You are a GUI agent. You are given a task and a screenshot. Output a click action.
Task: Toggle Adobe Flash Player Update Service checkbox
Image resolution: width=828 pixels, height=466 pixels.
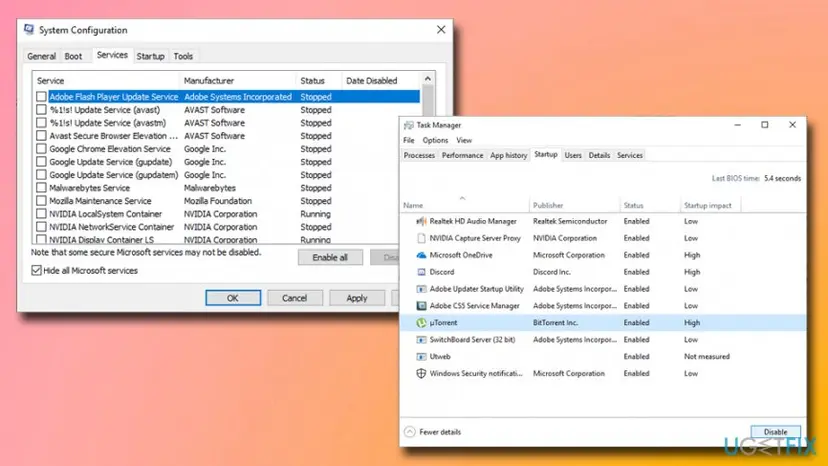coord(41,97)
